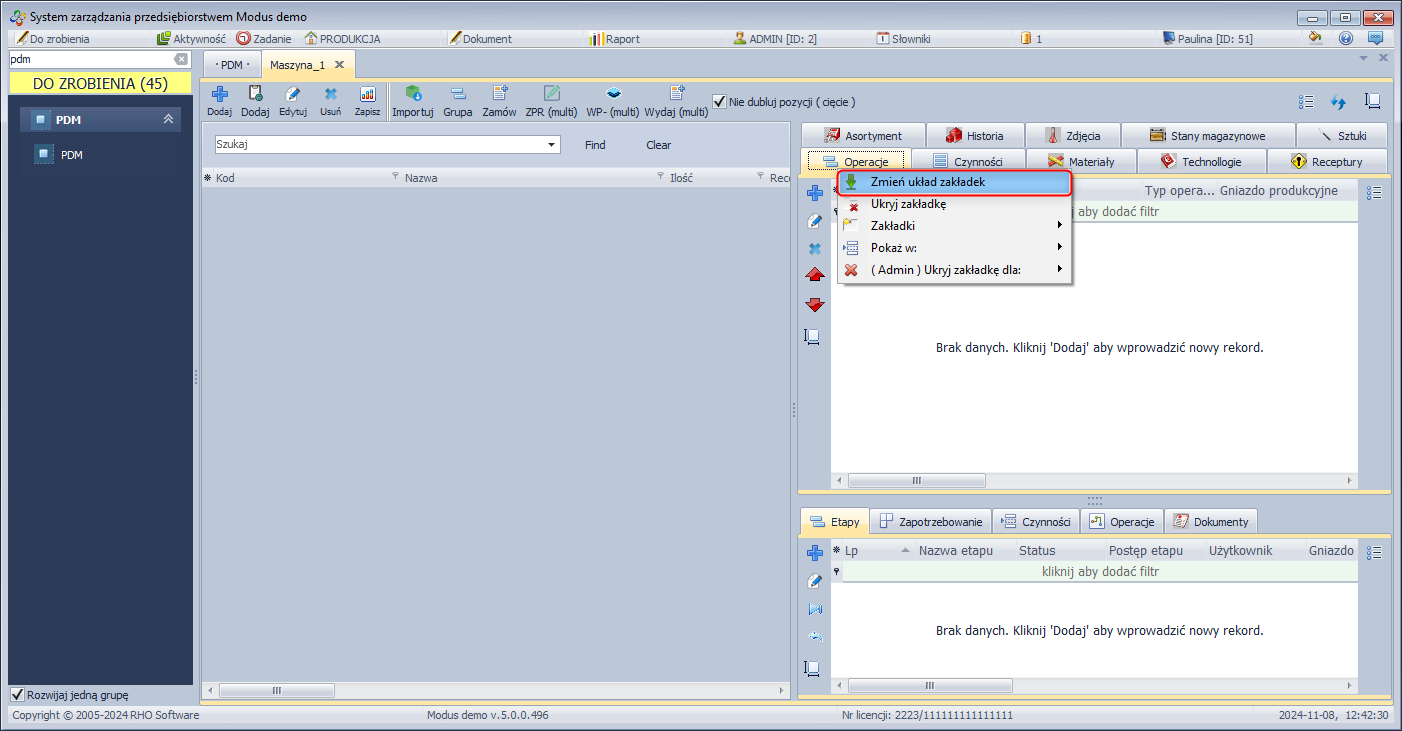
Task: Open the Zapotrzebowanie tab
Action: click(930, 522)
